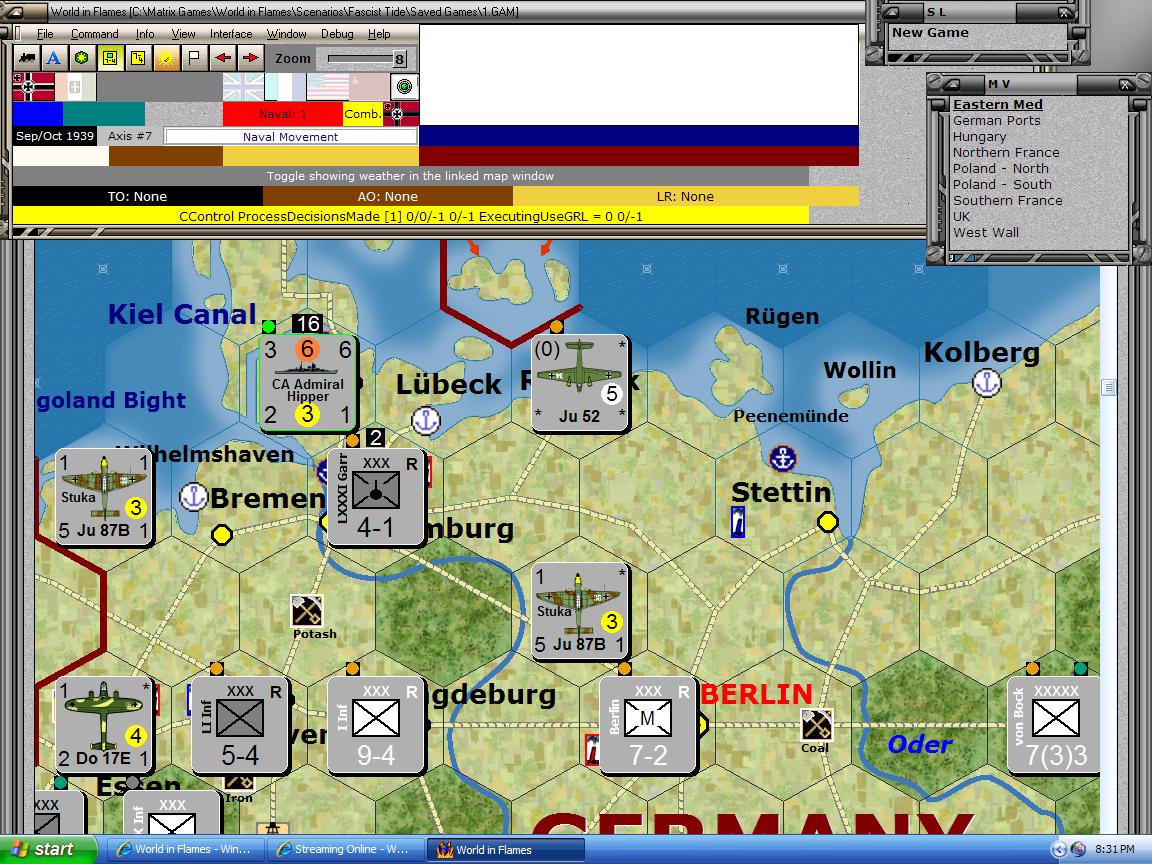Screen dimensions: 1152x864
Task: Click the Lübeck port anchor icon
Action: (425, 420)
